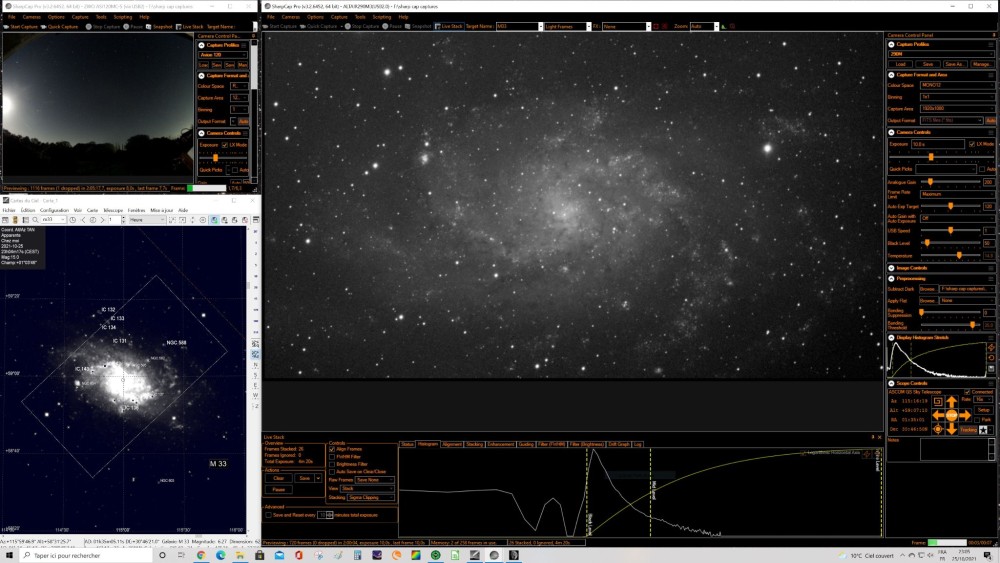Click the downward slew arrow in Scope Controls
The height and width of the screenshot is (563, 1000).
pyautogui.click(x=952, y=429)
